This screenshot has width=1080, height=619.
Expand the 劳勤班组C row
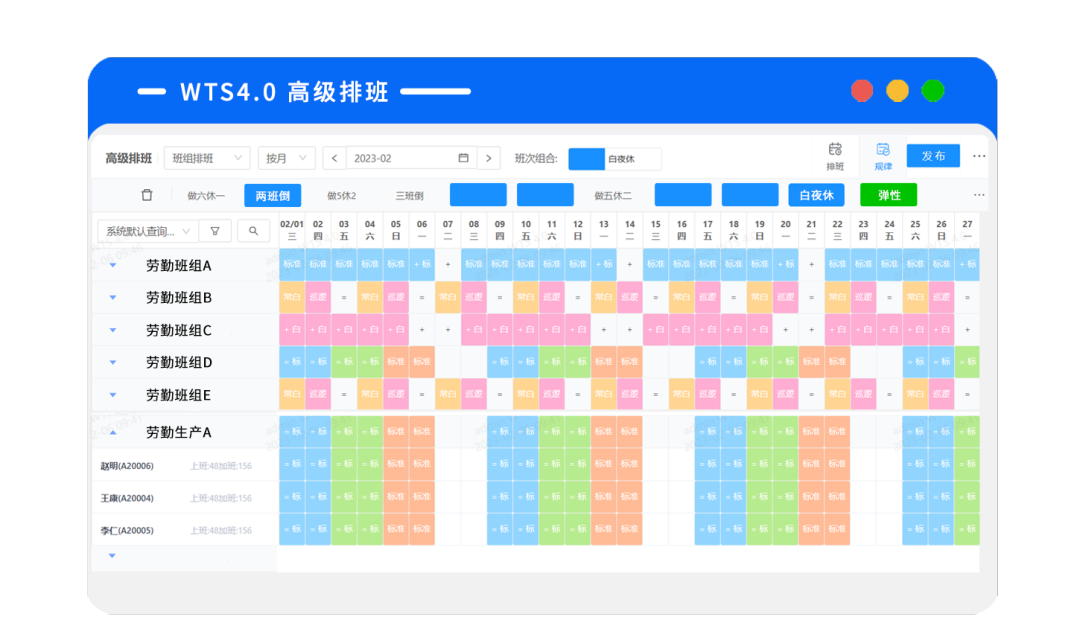[x=113, y=330]
